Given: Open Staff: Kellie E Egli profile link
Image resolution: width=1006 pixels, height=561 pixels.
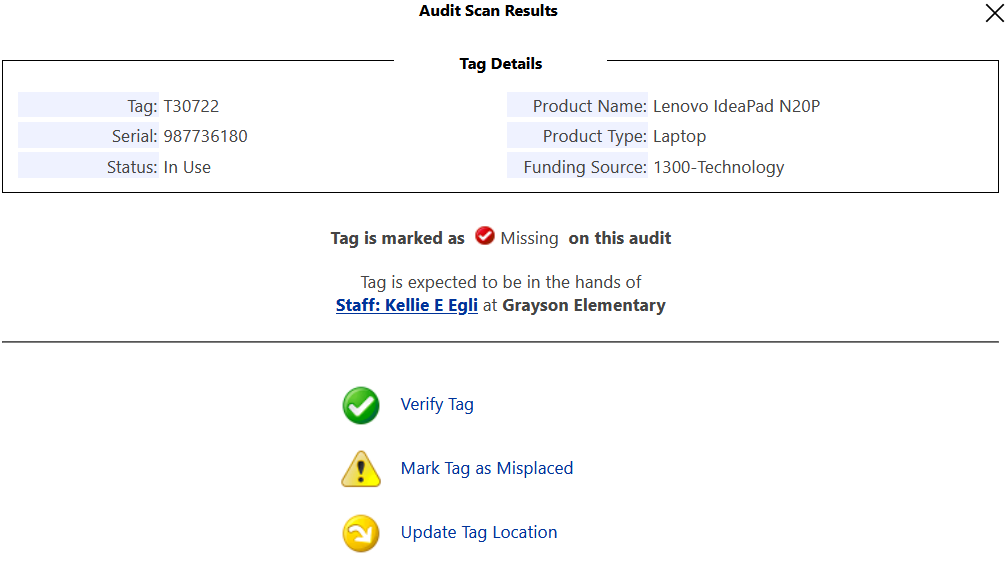Looking at the screenshot, I should 407,306.
